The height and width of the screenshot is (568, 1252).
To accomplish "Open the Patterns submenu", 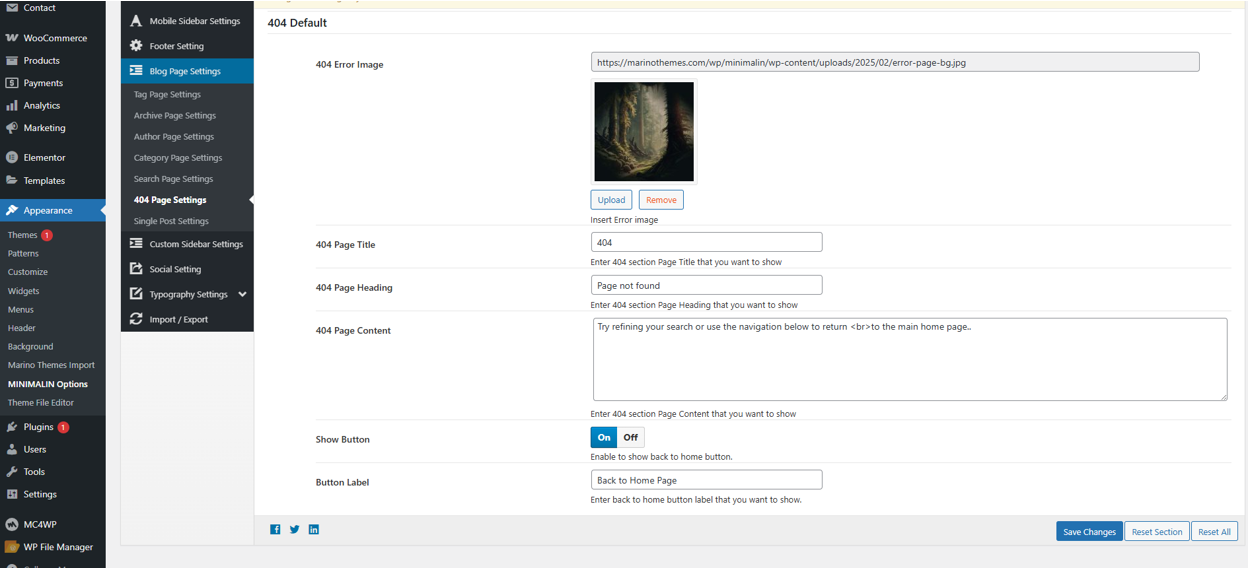I will point(23,254).
